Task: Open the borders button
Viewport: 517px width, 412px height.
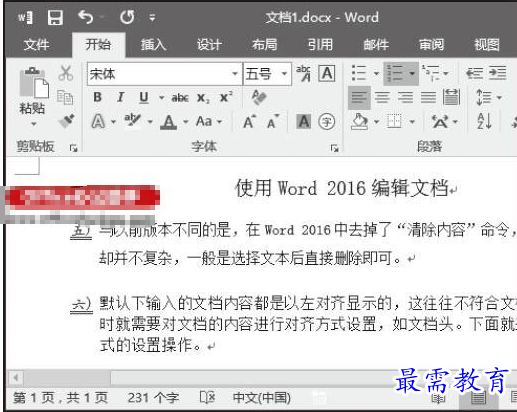Action: tap(394, 121)
